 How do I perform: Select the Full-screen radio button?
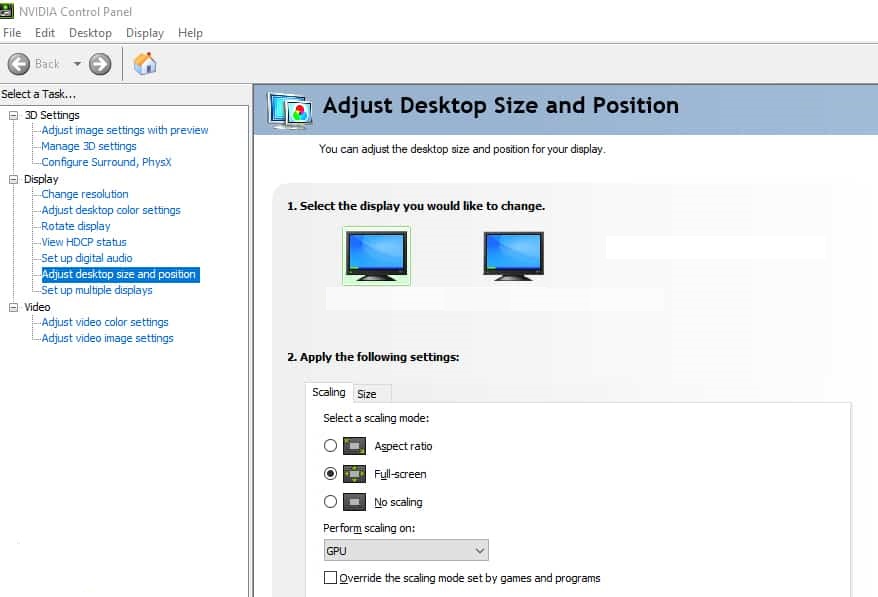(x=330, y=473)
